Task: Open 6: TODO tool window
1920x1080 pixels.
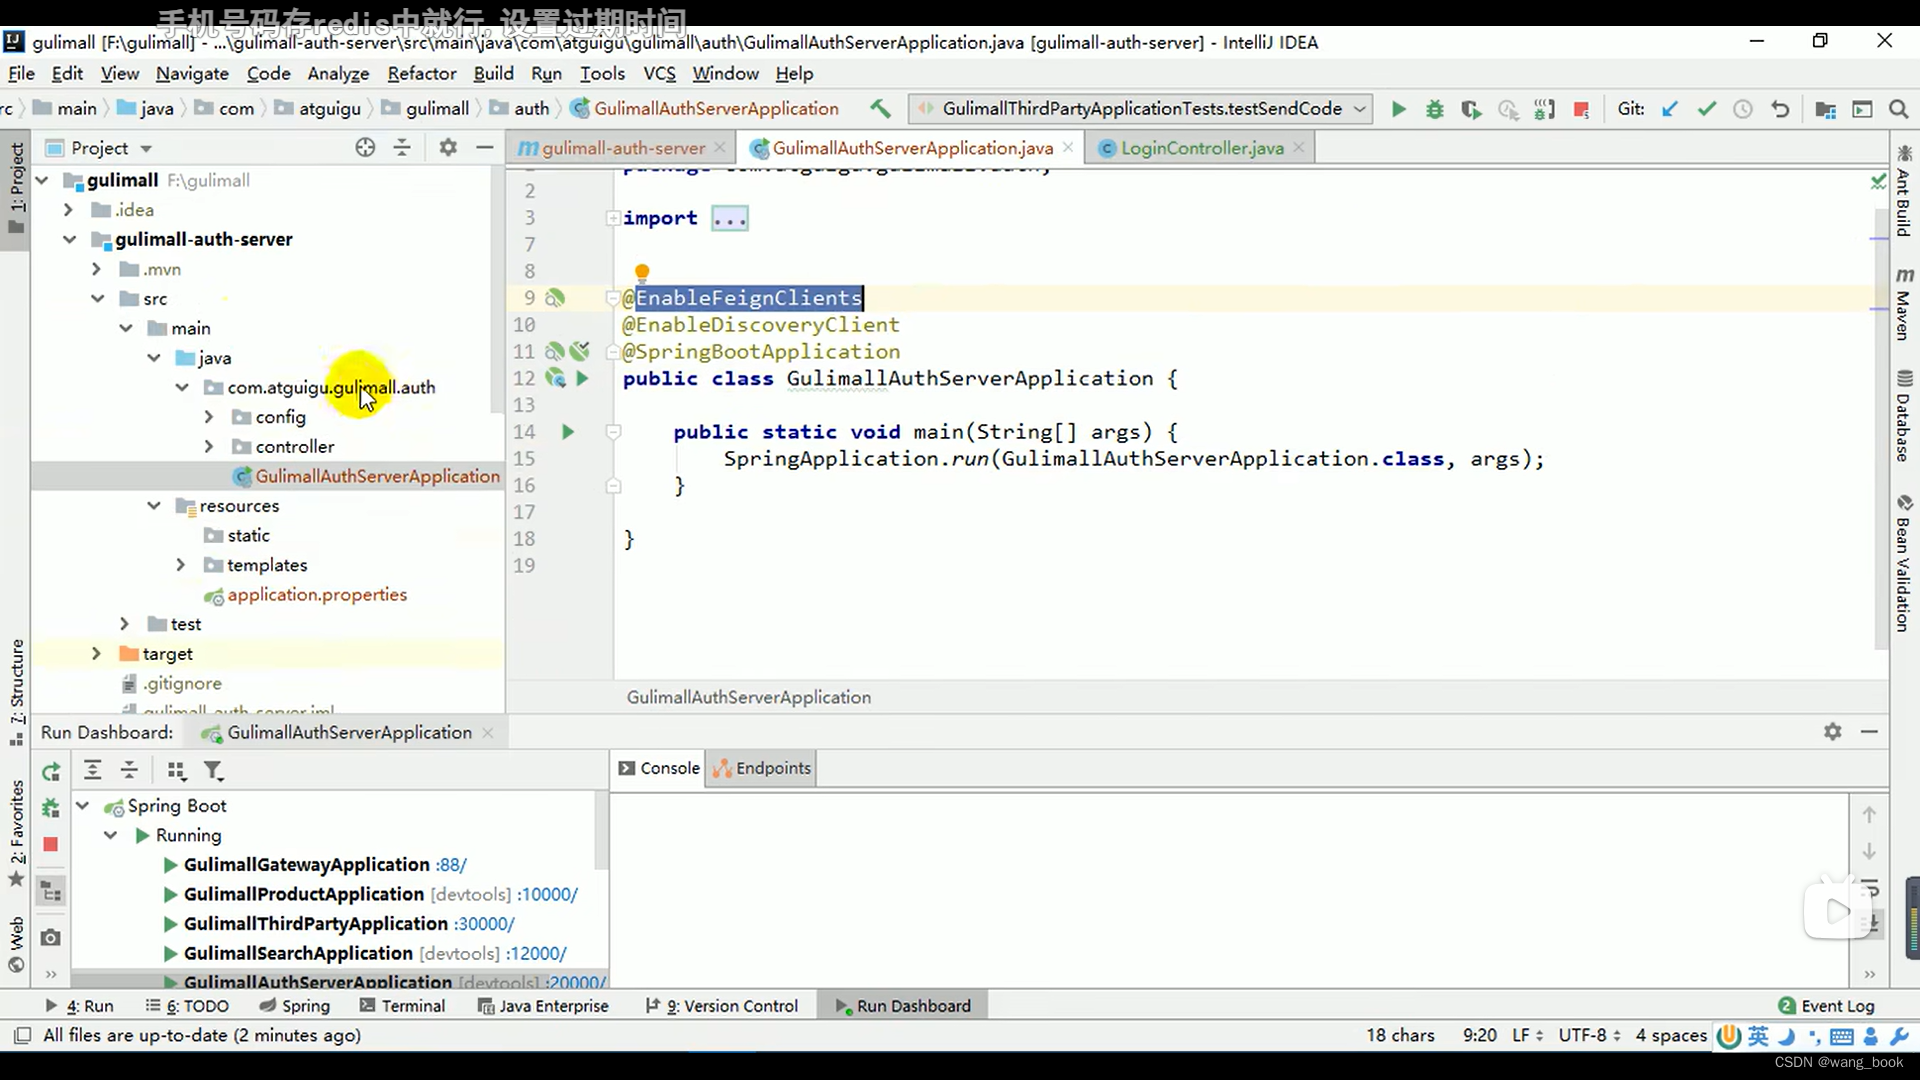Action: [x=187, y=1006]
